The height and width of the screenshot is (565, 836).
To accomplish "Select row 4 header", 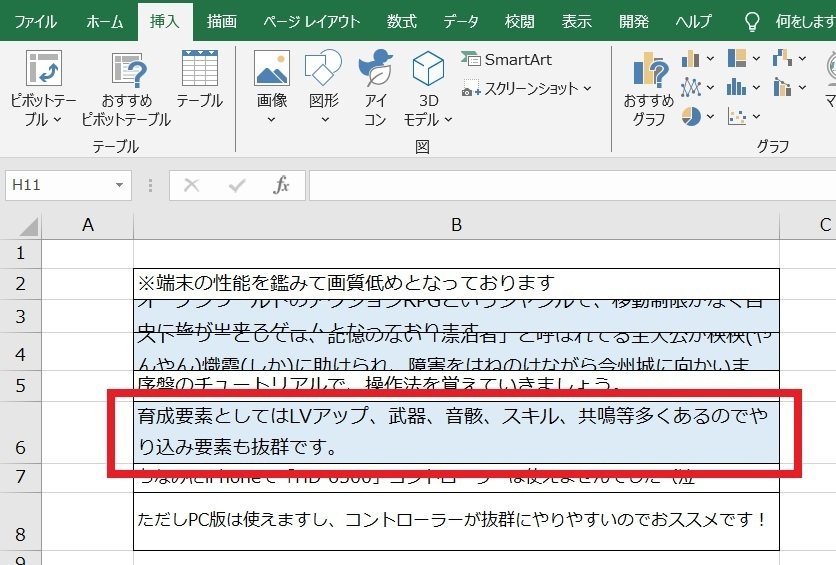I will 20,352.
